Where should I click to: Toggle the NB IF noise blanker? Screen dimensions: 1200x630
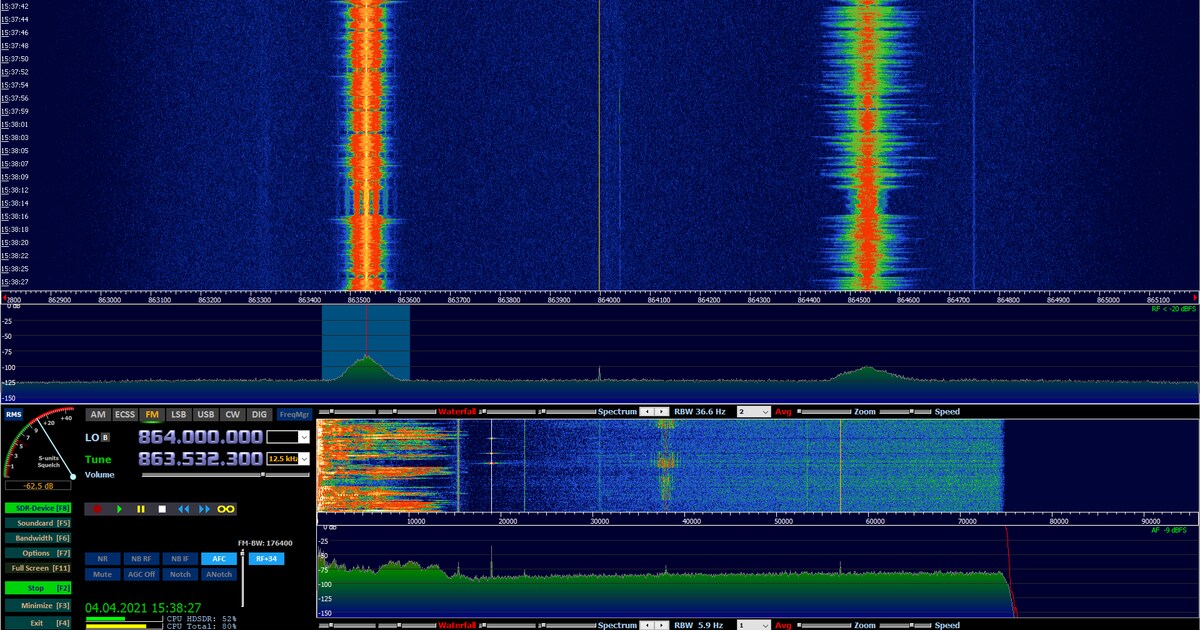(x=179, y=559)
